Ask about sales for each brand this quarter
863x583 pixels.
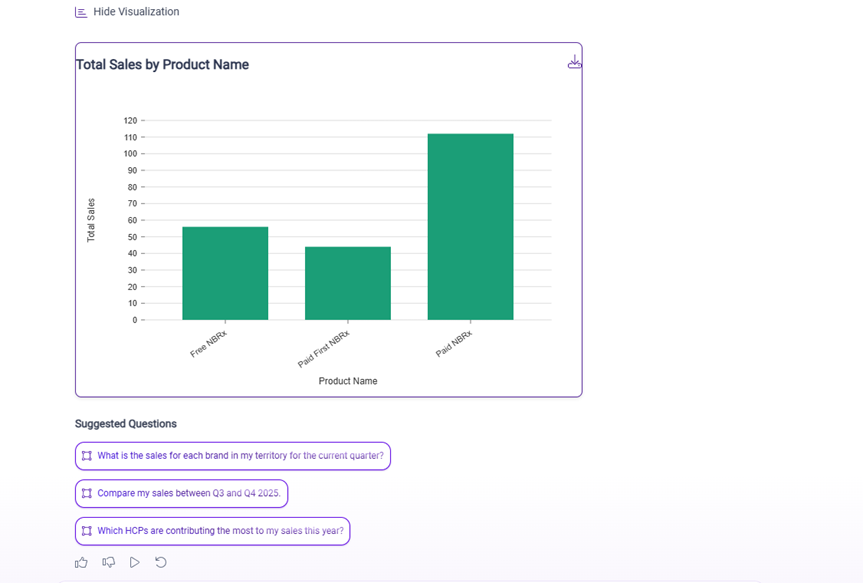coord(240,456)
